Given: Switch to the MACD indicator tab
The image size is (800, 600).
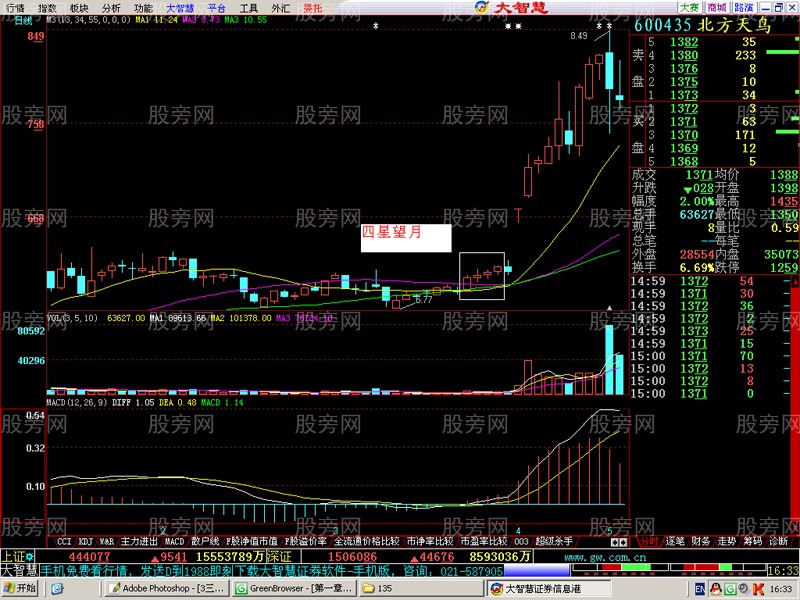Looking at the screenshot, I should (174, 541).
